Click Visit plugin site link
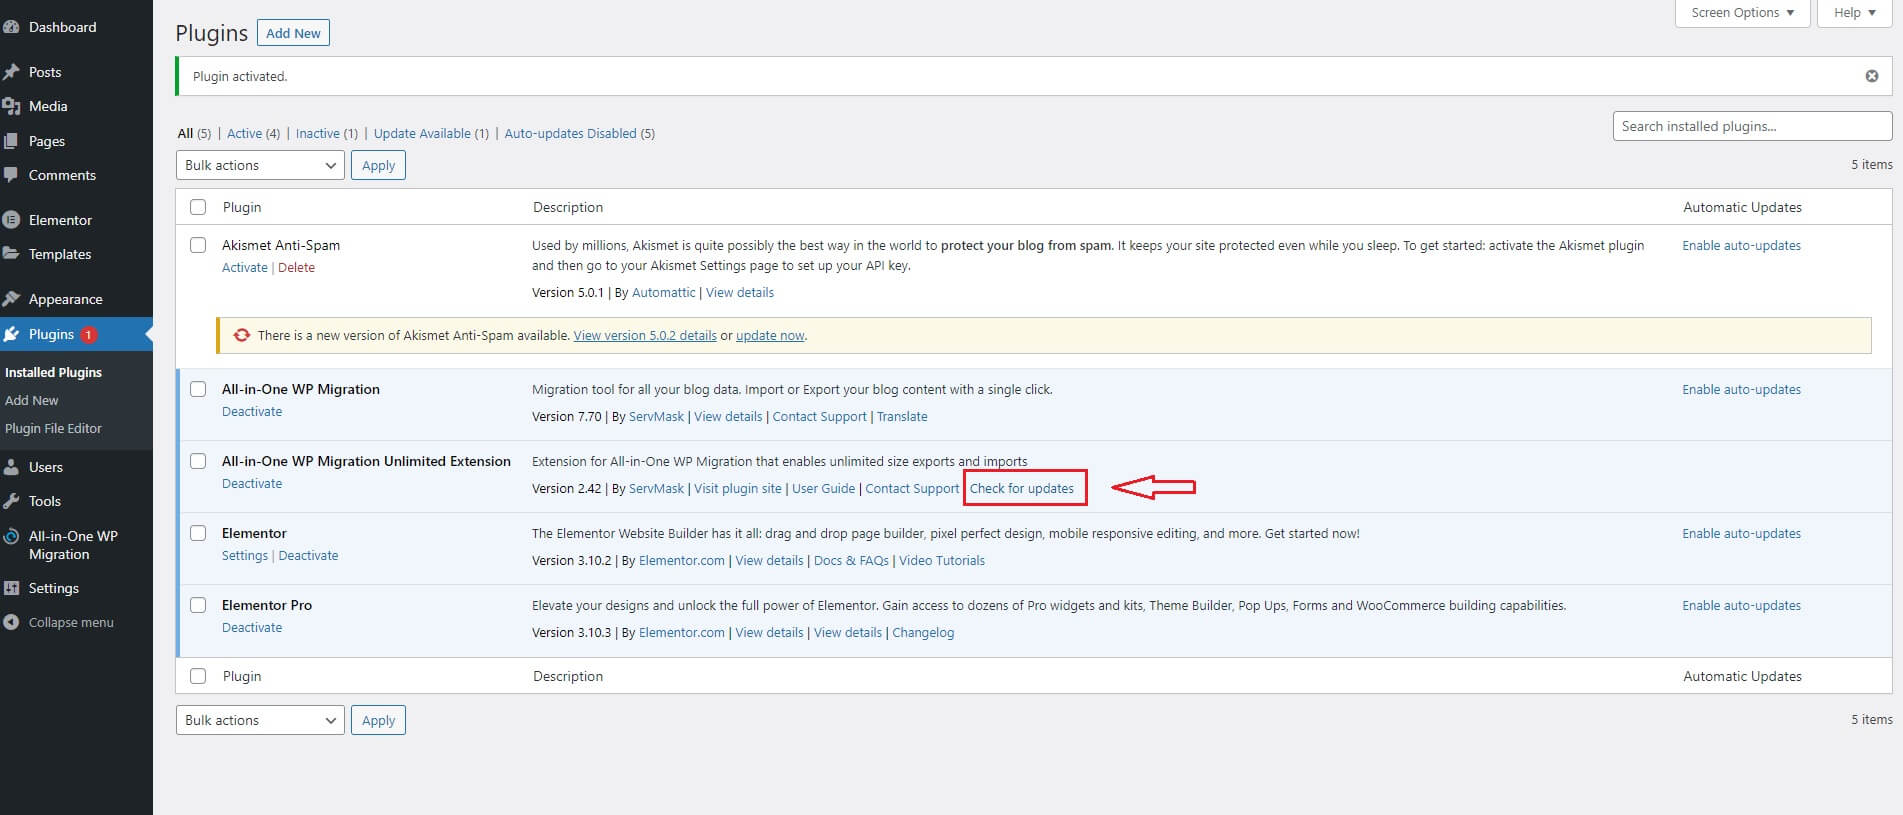1903x815 pixels. (x=738, y=488)
